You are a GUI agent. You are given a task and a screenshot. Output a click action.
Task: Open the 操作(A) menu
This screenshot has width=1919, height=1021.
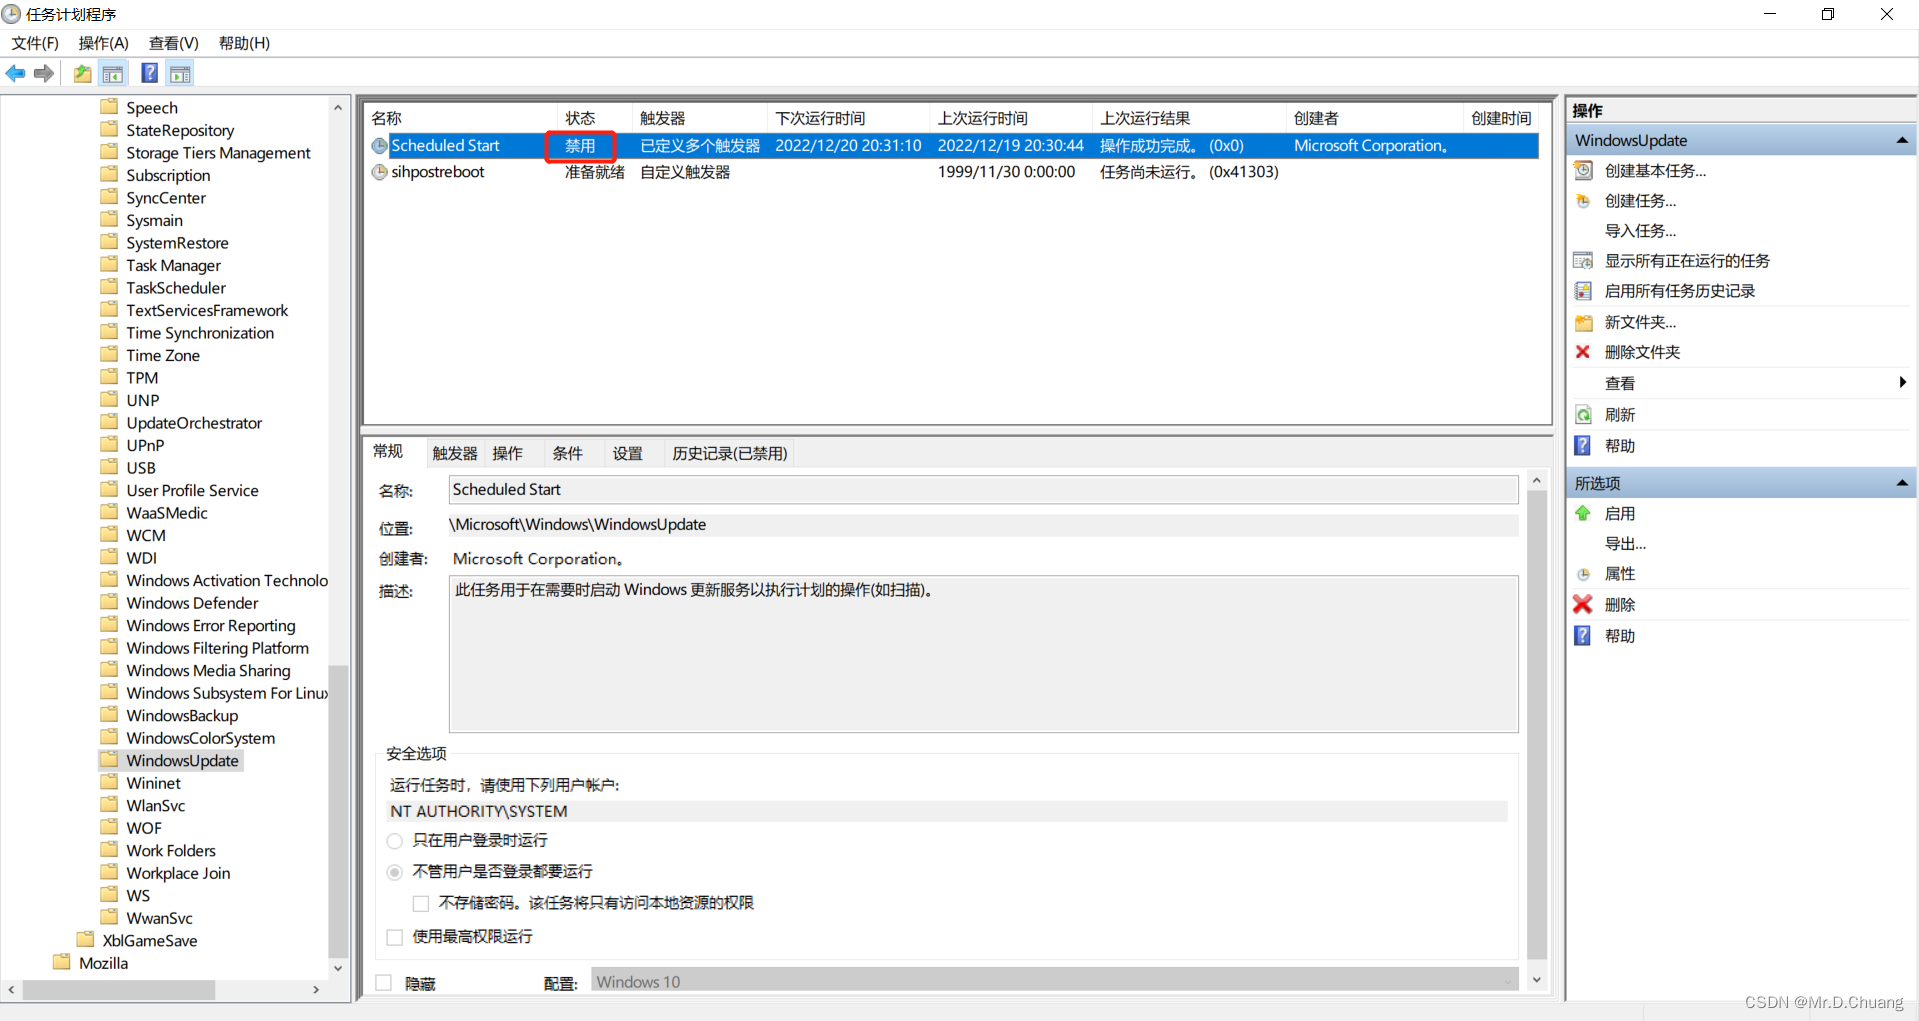pos(103,43)
